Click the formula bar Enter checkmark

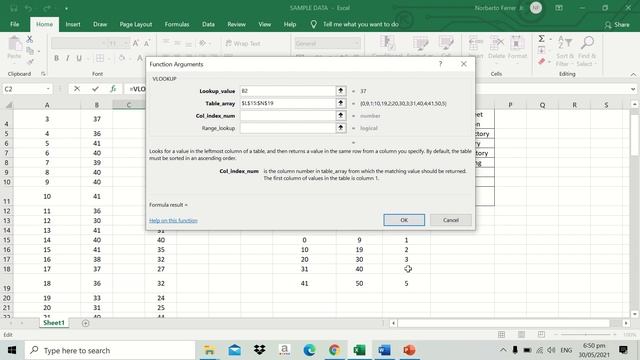pyautogui.click(x=95, y=89)
